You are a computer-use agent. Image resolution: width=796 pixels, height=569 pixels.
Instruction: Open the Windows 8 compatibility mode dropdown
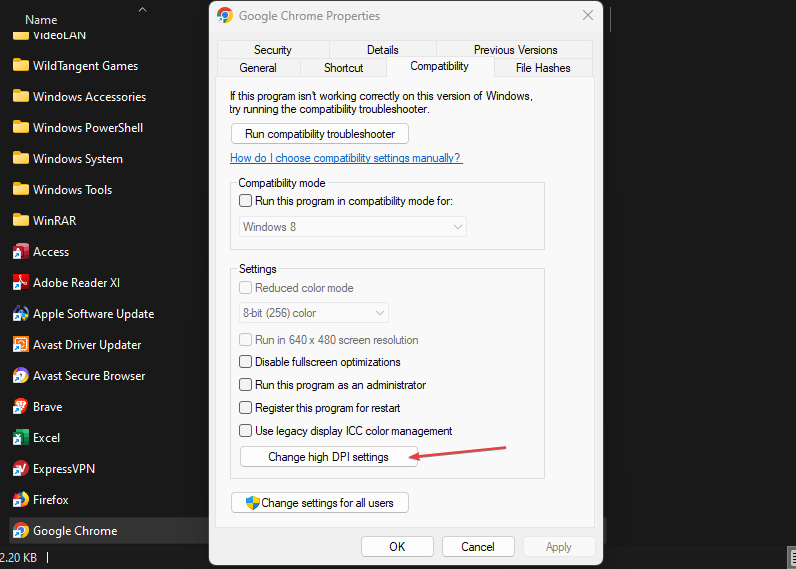[353, 227]
